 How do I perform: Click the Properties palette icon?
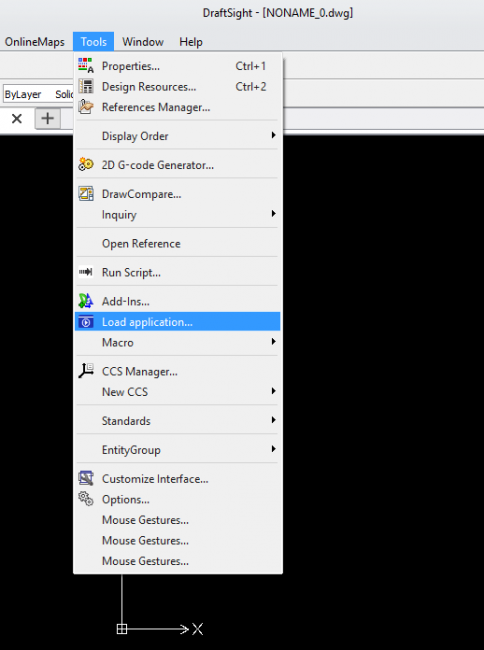(86, 65)
